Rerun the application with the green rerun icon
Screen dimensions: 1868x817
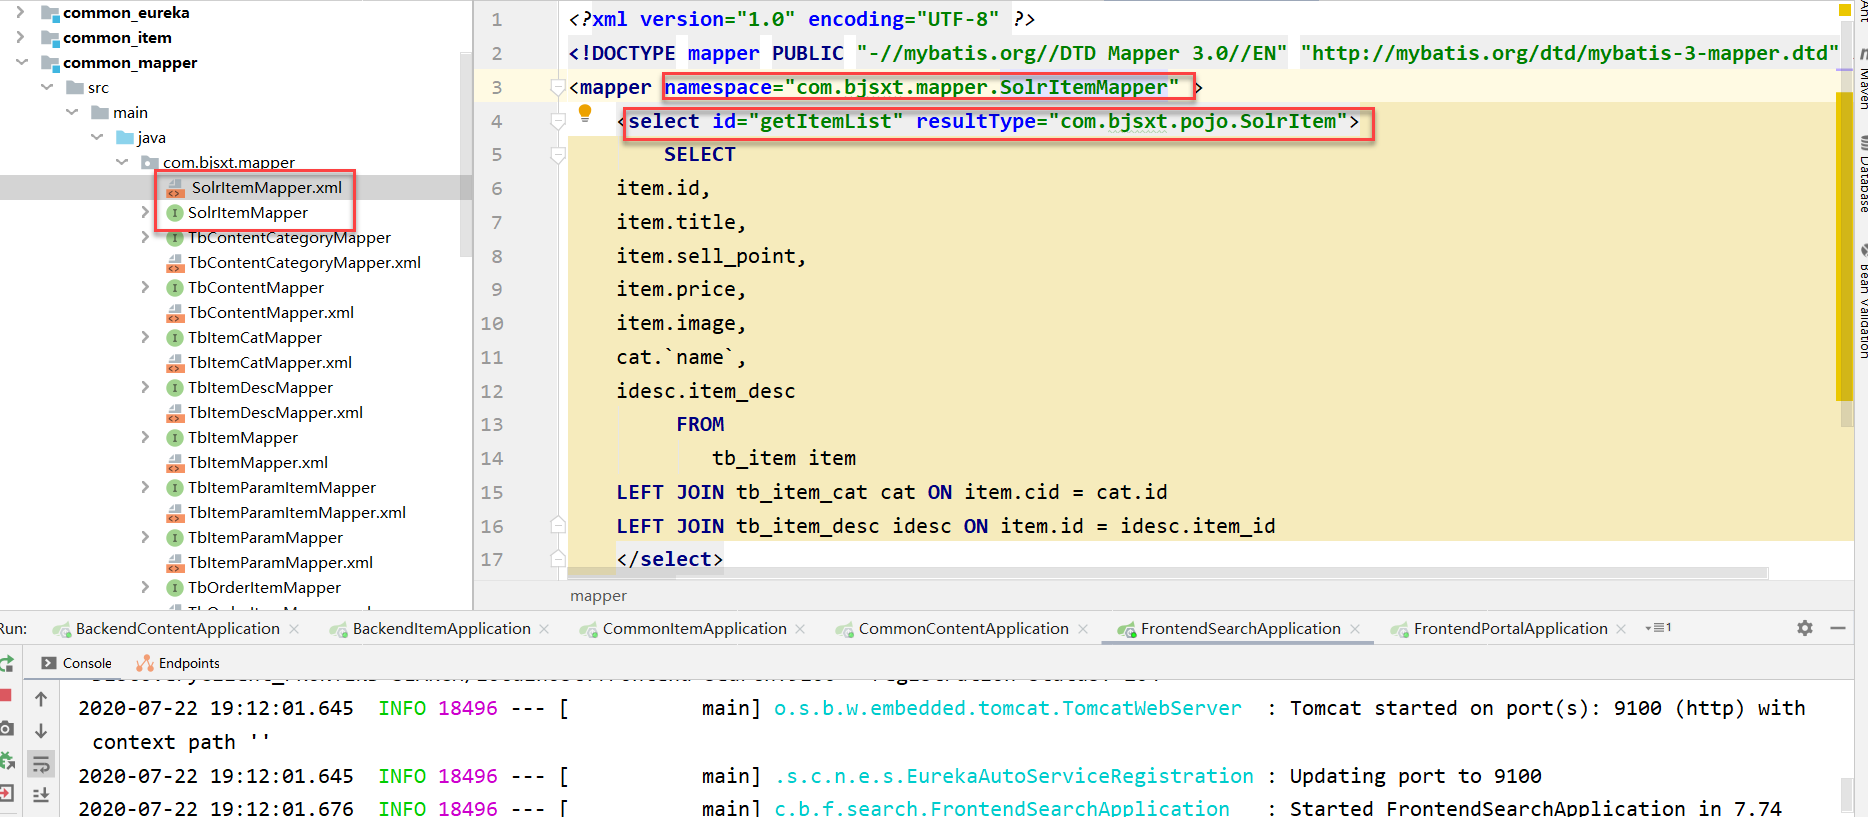point(5,663)
